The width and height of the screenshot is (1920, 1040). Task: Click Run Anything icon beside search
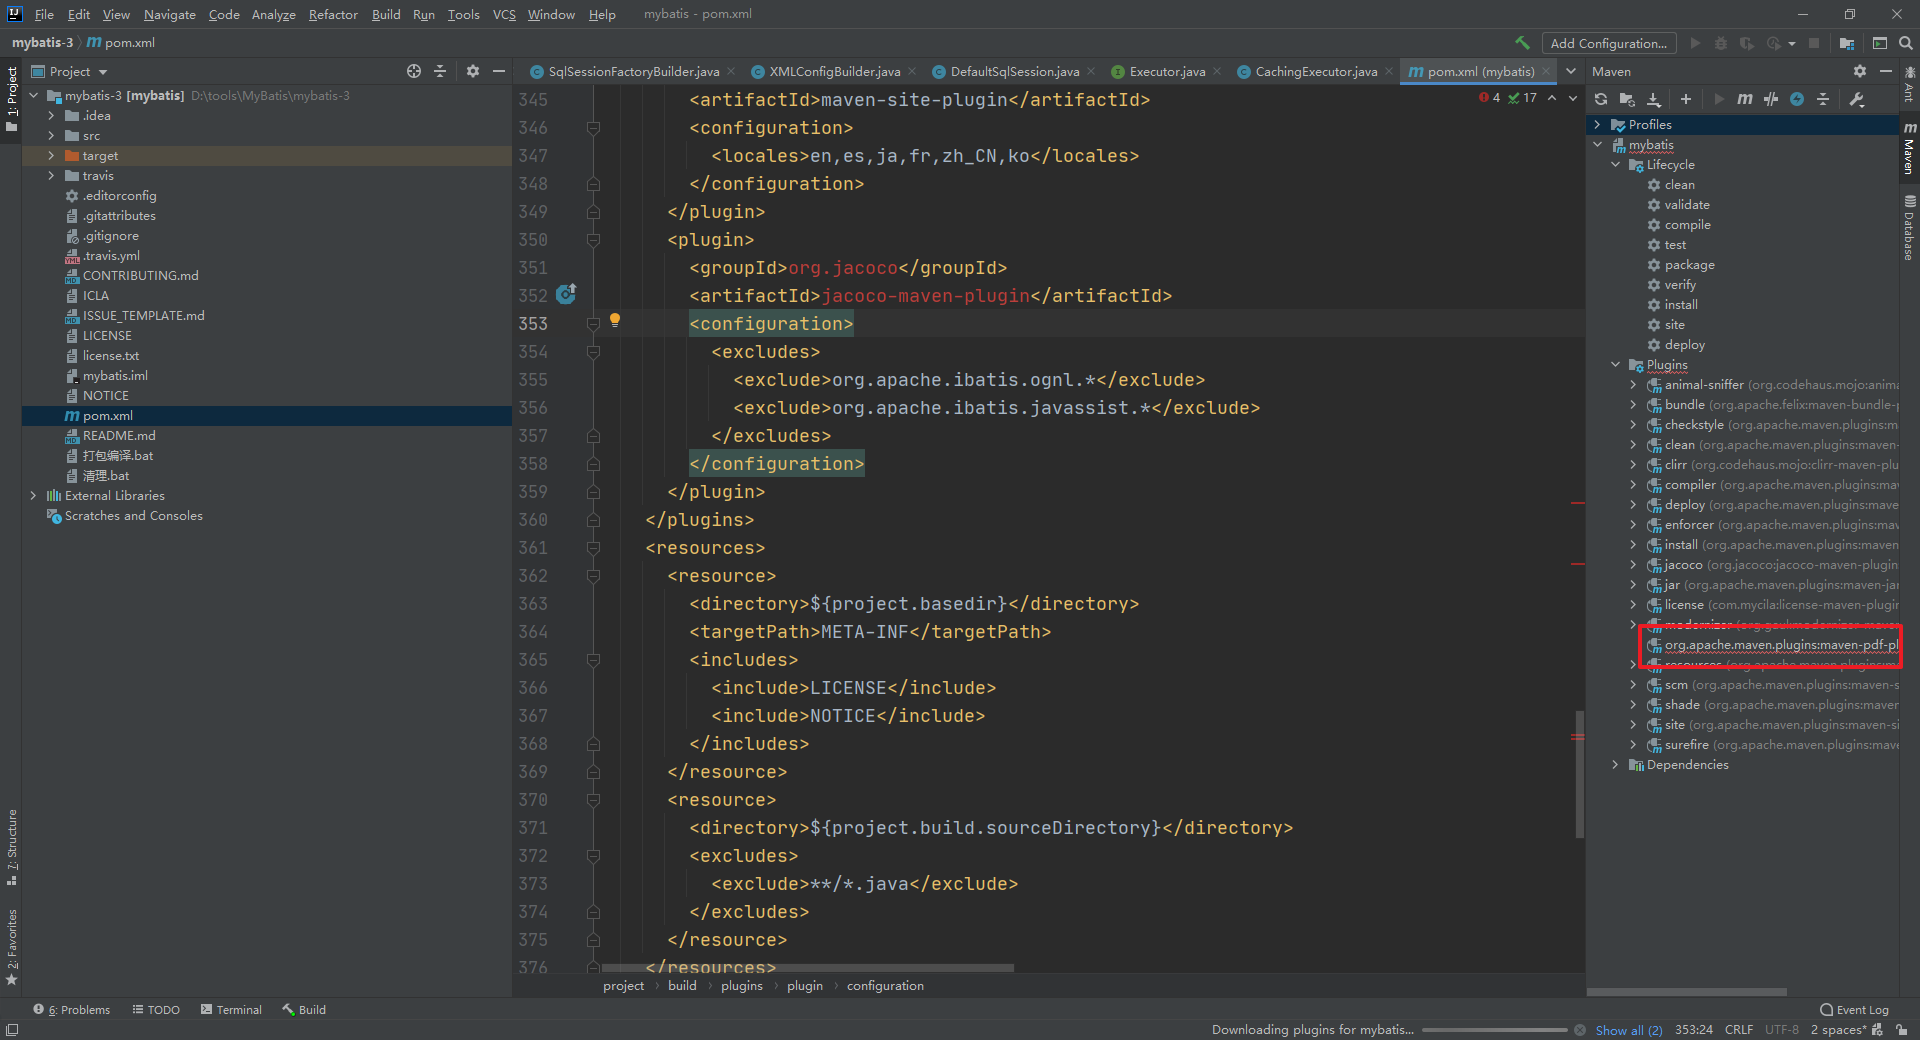(x=1880, y=43)
